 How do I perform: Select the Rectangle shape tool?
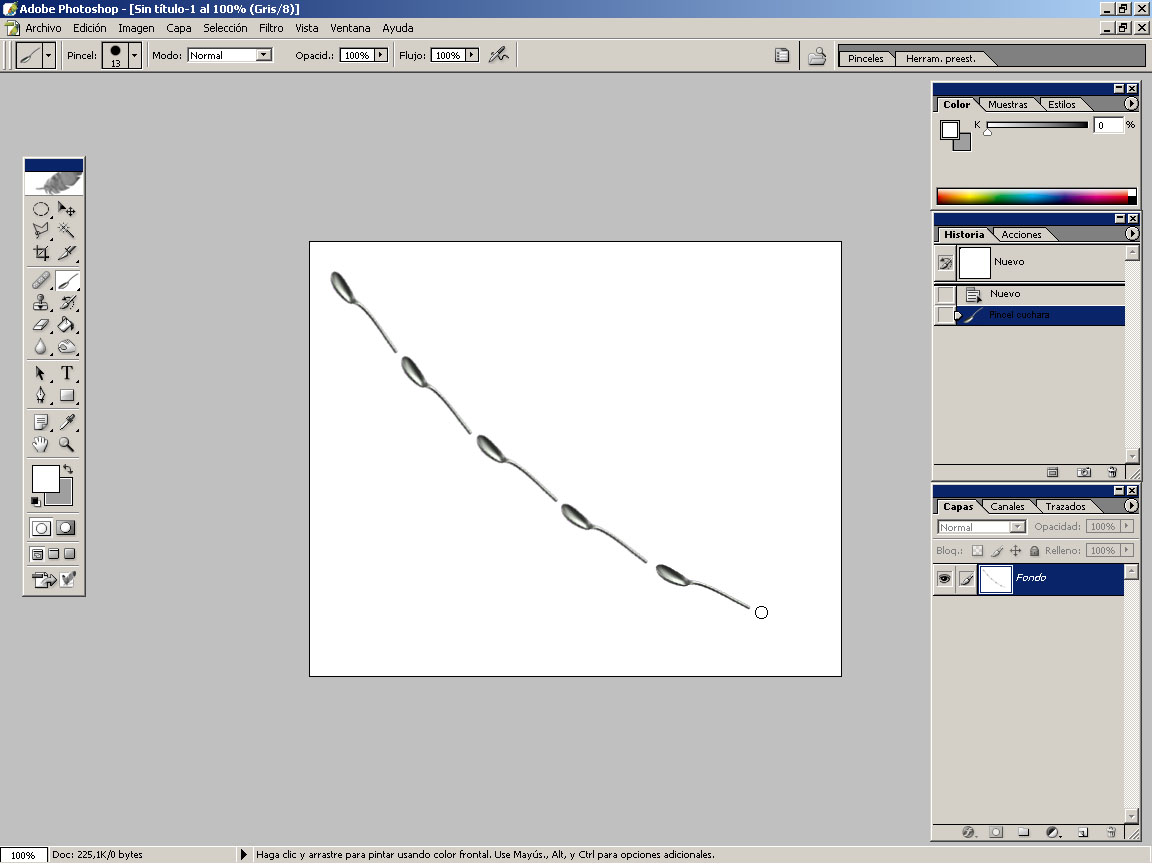point(67,395)
